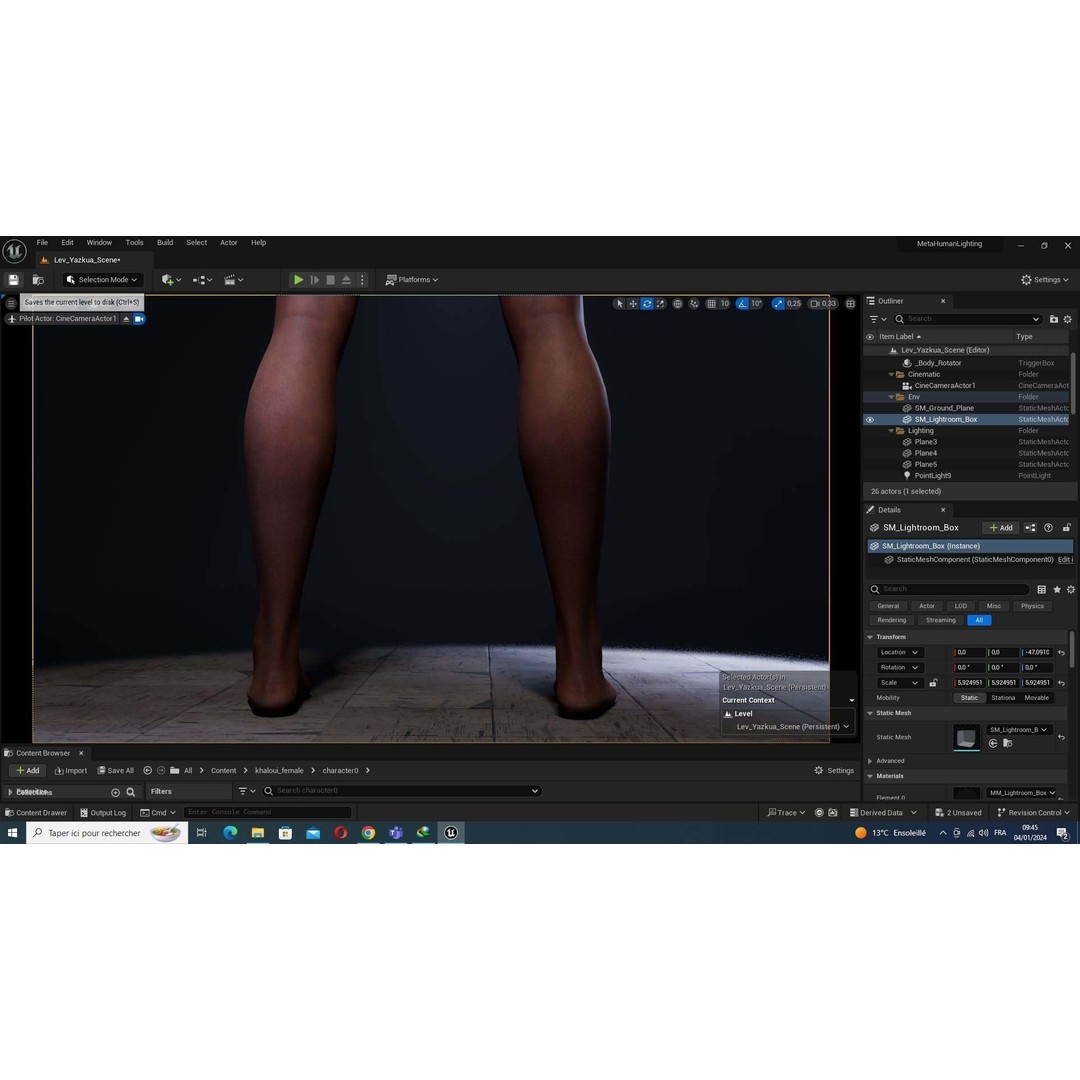The image size is (1080, 1080).
Task: Open Browse to Content icon in toolbar
Action: click(39, 280)
